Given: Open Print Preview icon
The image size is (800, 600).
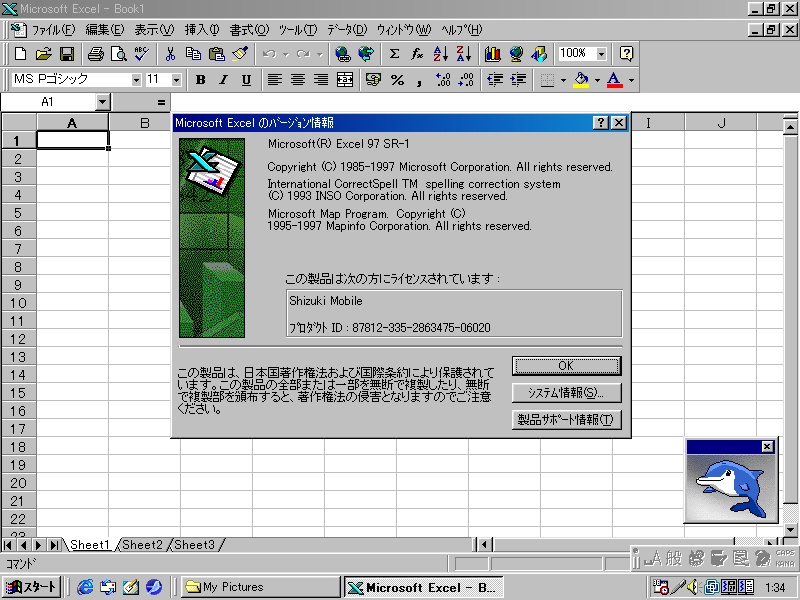Looking at the screenshot, I should (118, 54).
